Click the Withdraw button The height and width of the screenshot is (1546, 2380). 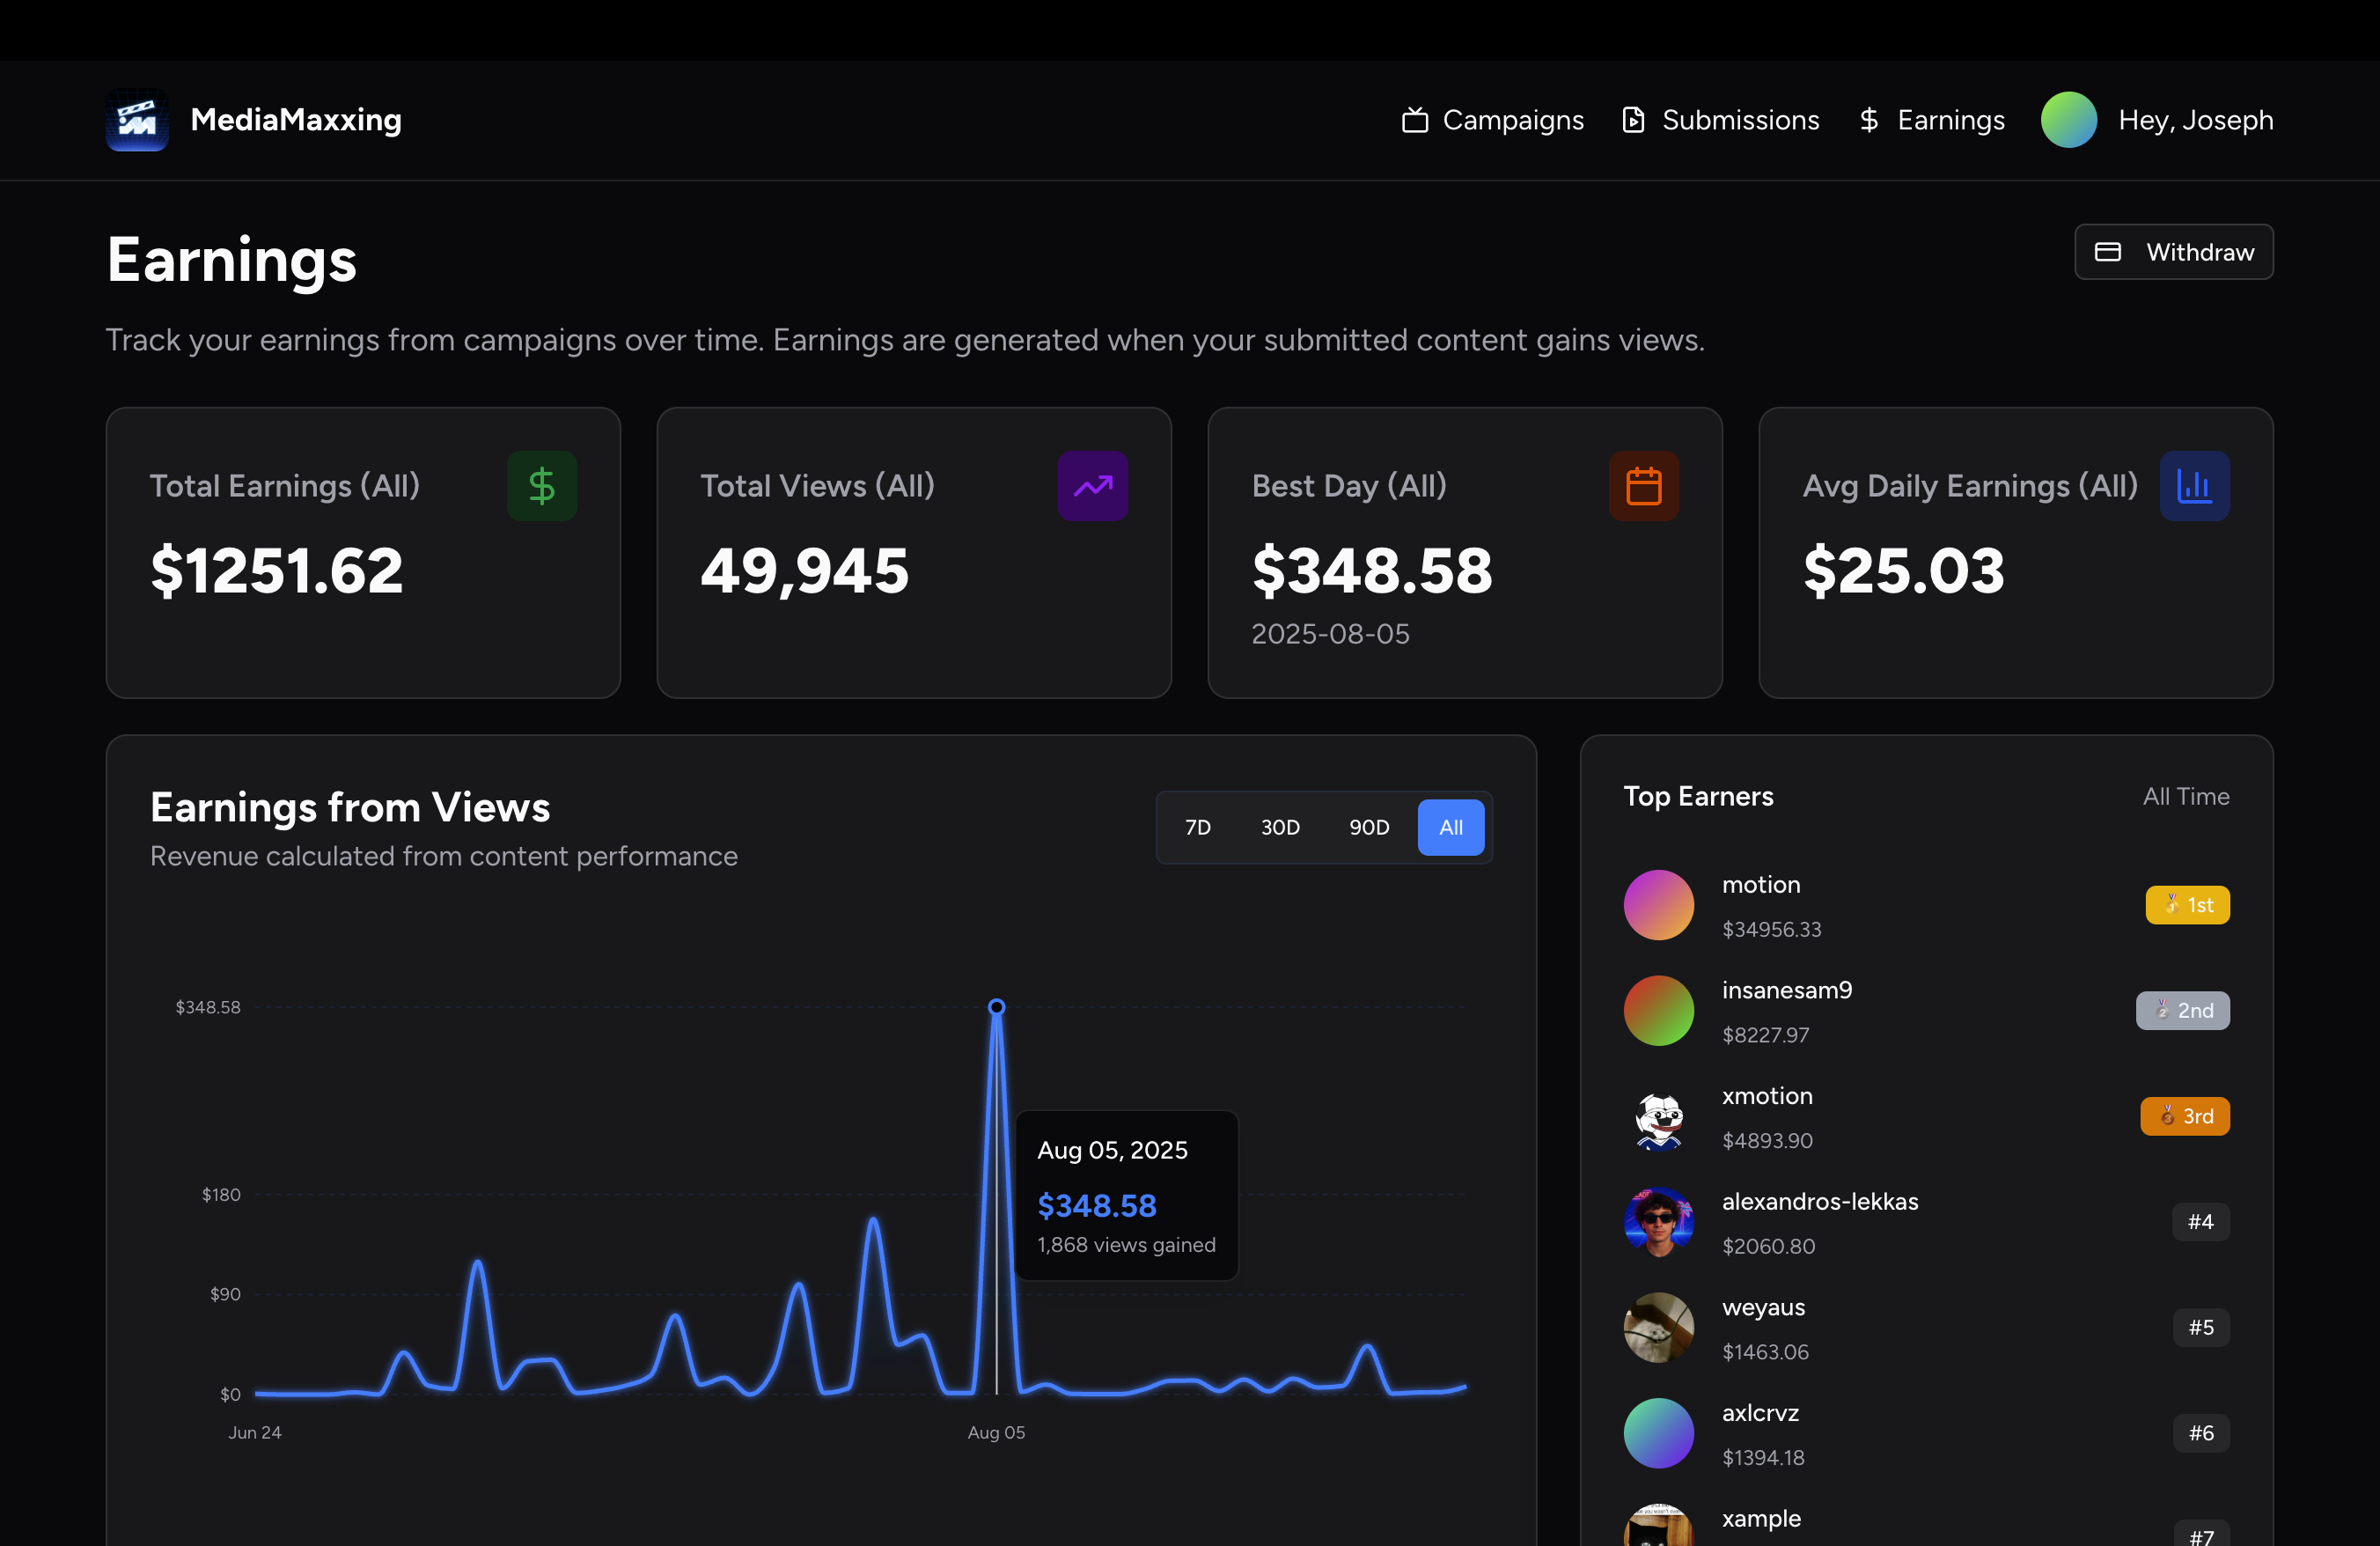tap(2173, 252)
